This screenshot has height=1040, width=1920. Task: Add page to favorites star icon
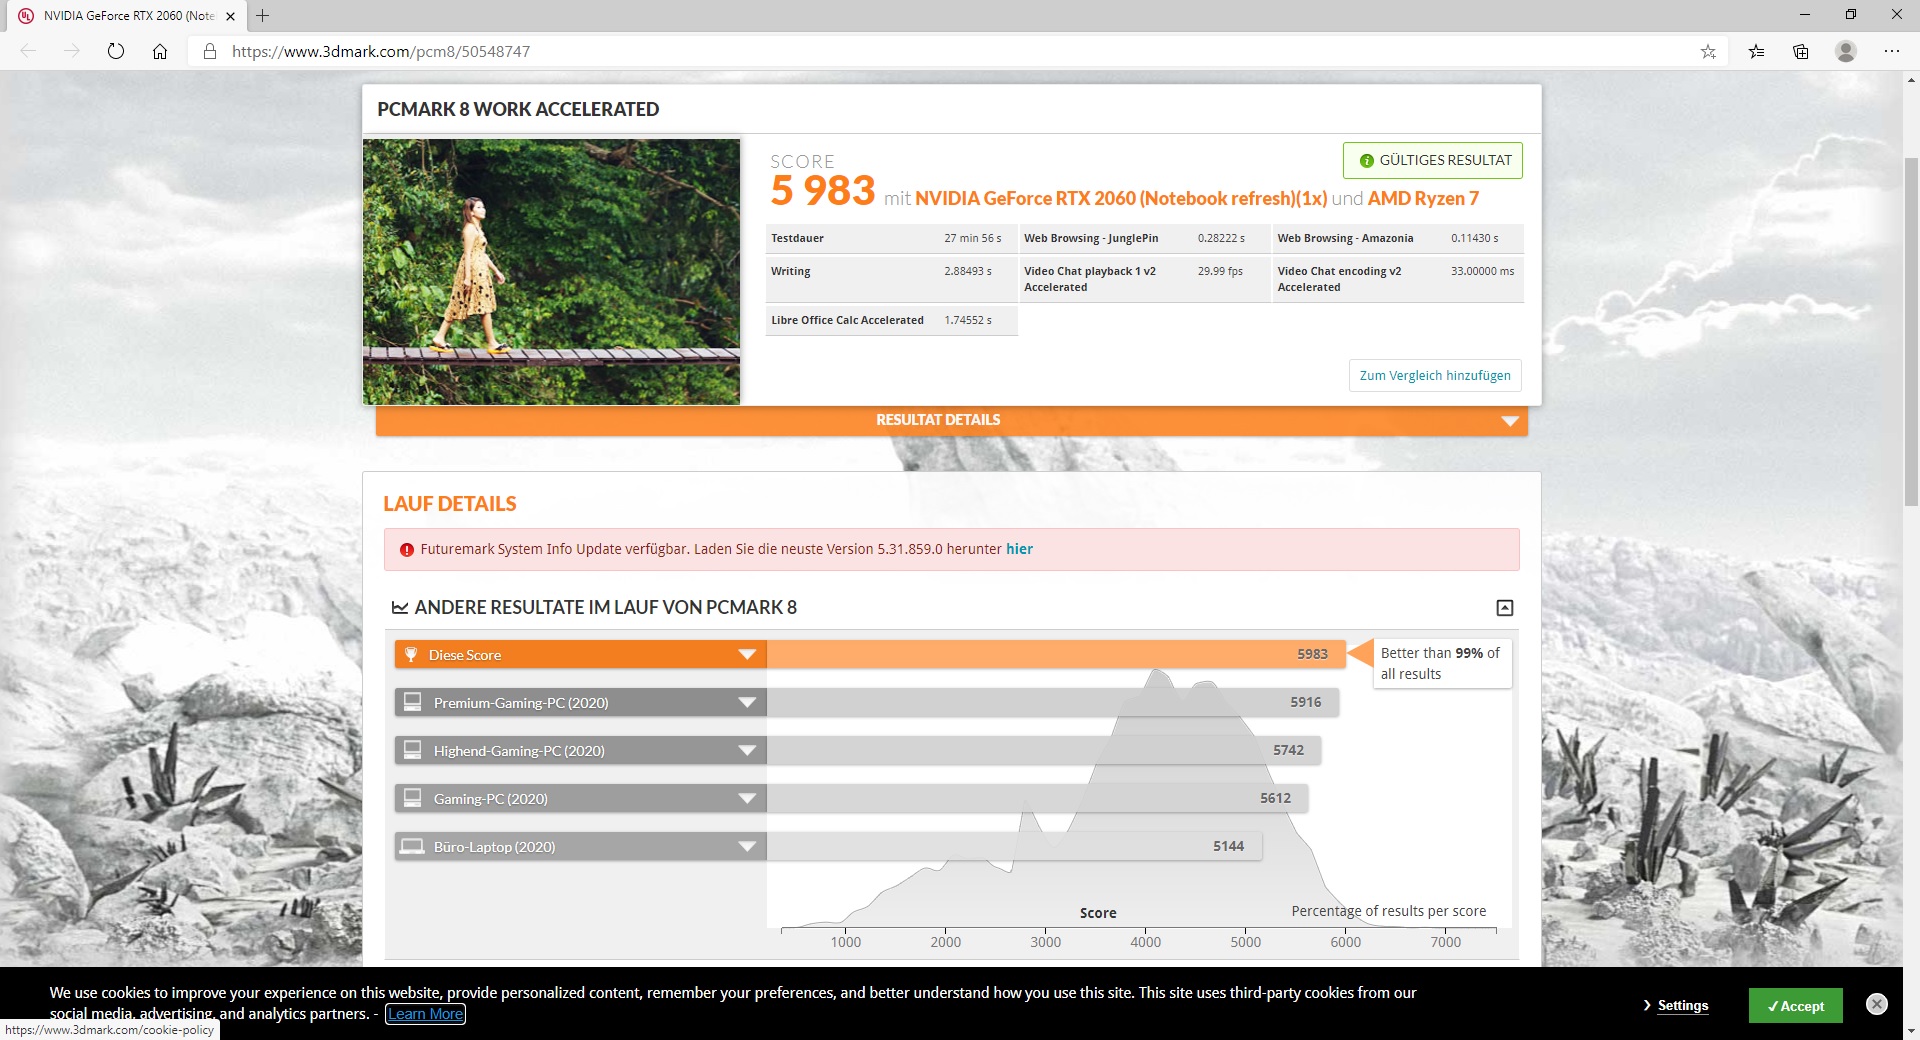[x=1708, y=51]
